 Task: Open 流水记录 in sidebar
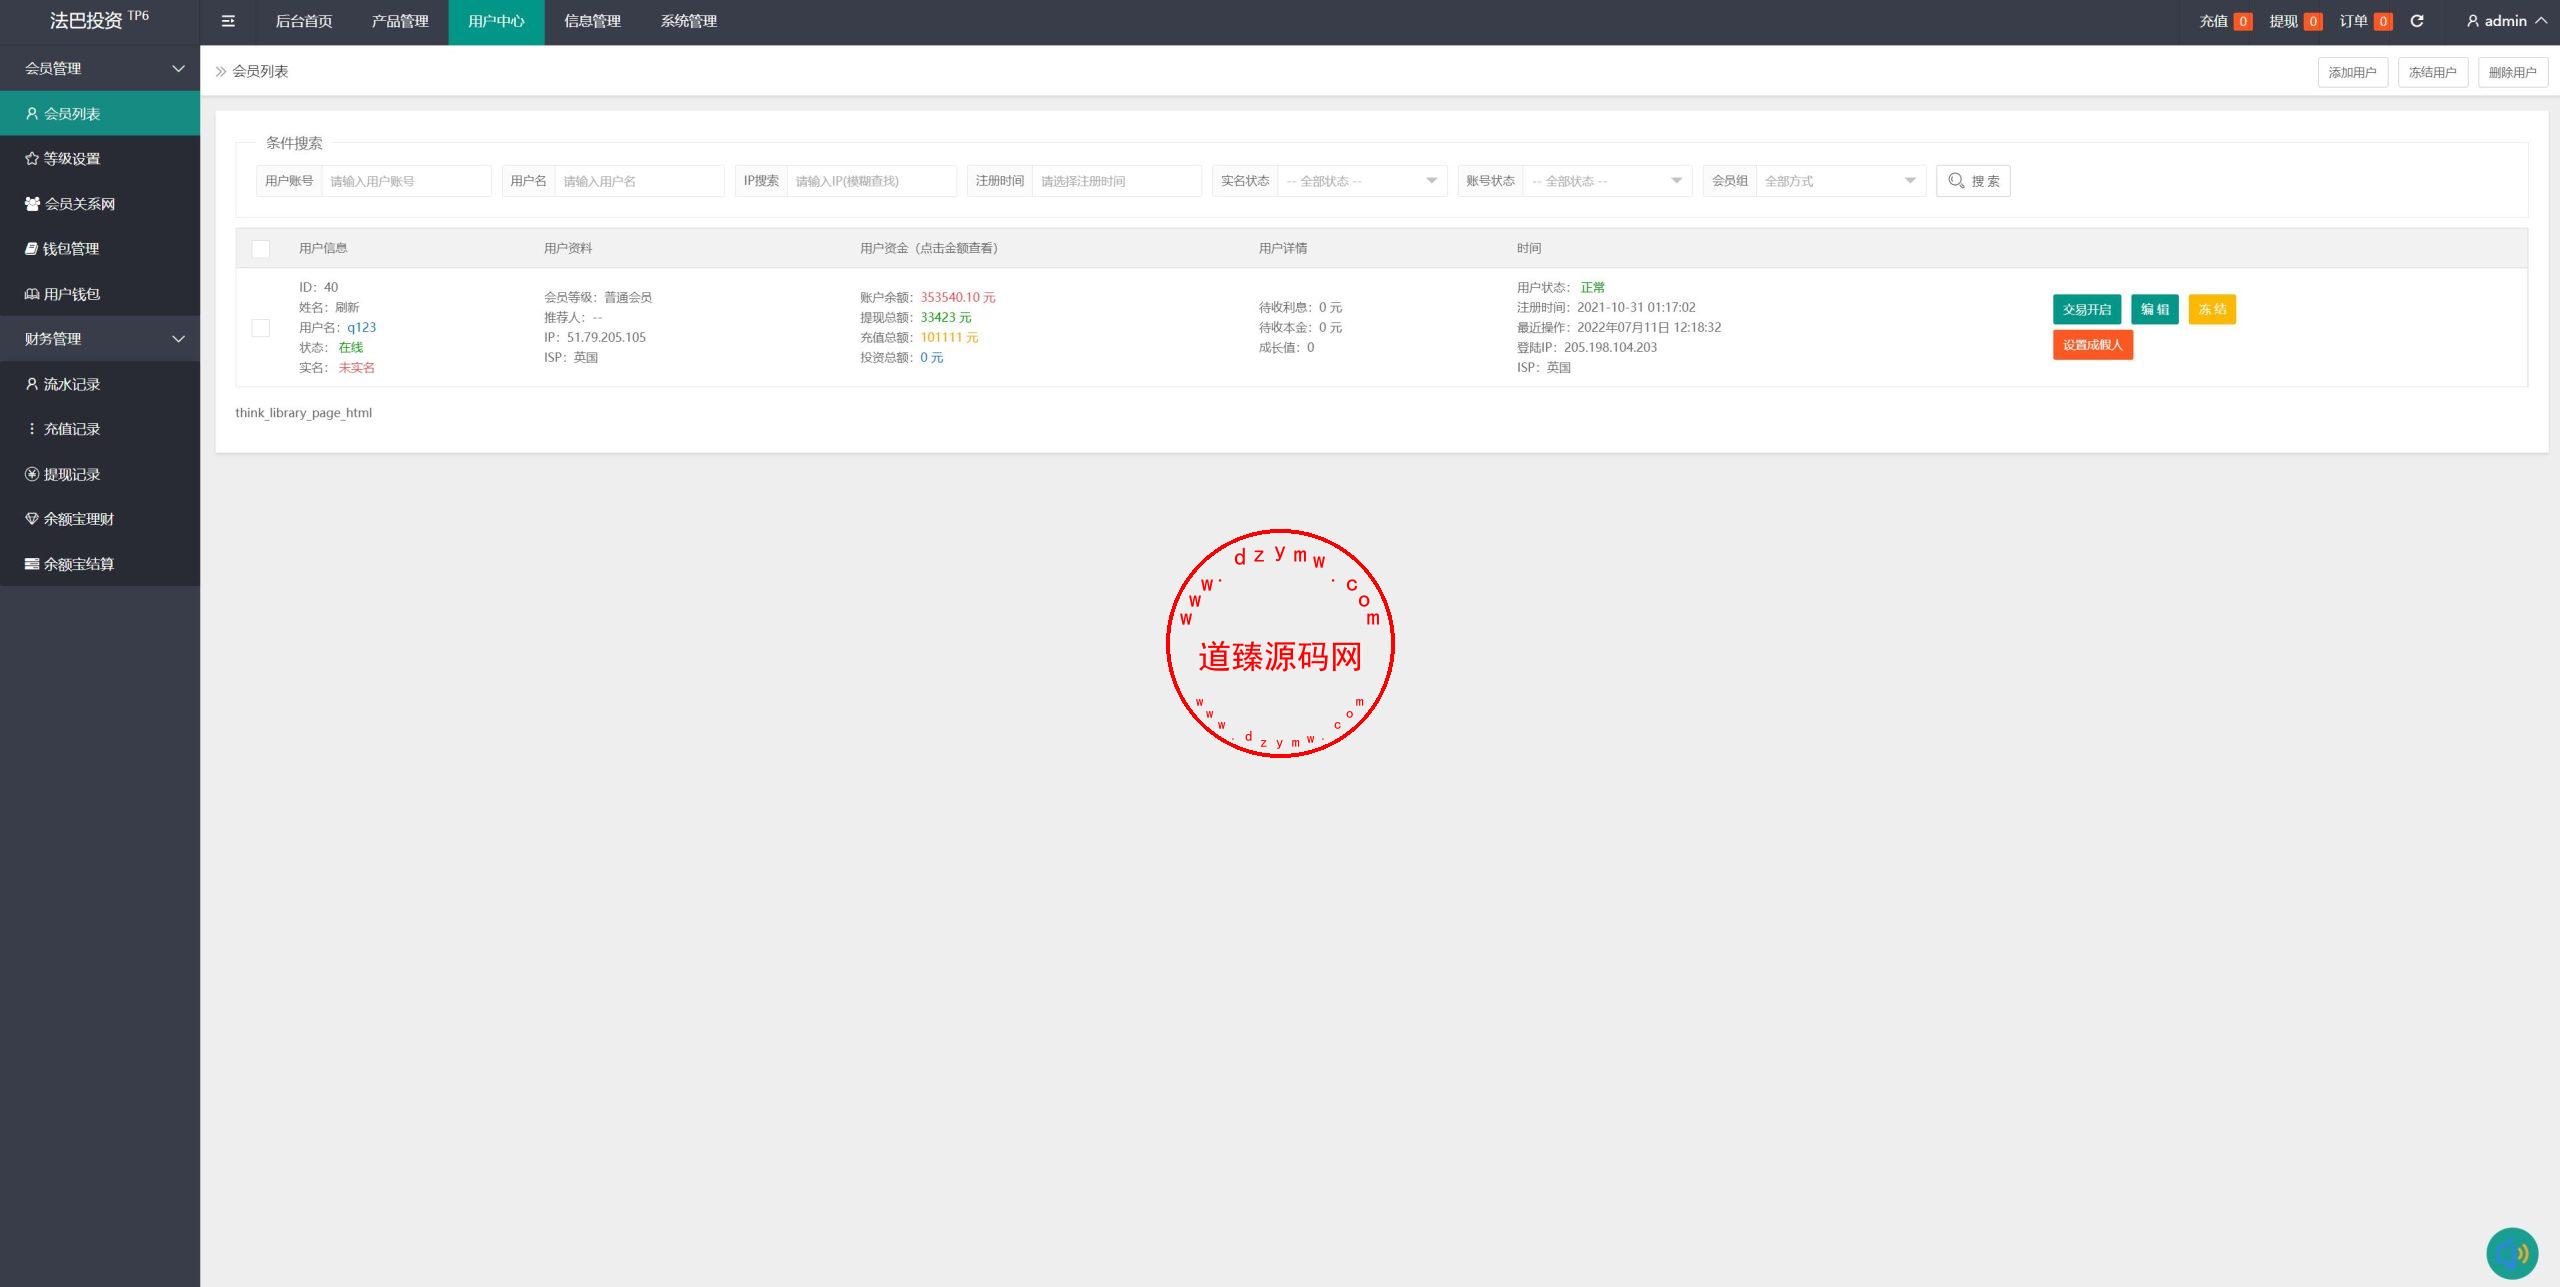100,384
